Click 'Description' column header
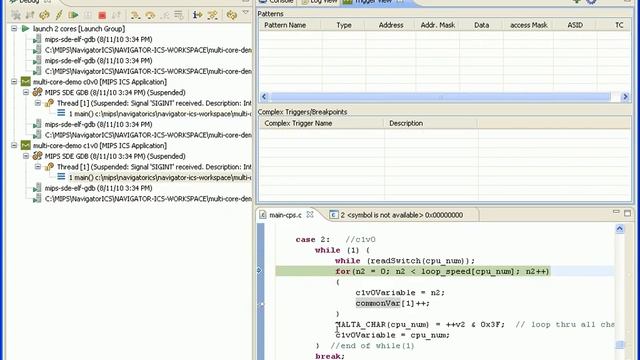 (x=431, y=123)
